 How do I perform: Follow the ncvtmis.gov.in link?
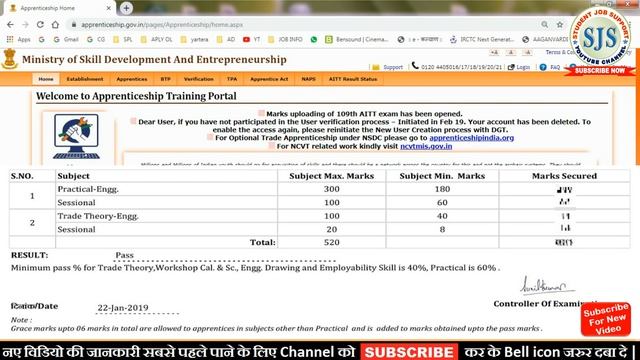click(426, 146)
